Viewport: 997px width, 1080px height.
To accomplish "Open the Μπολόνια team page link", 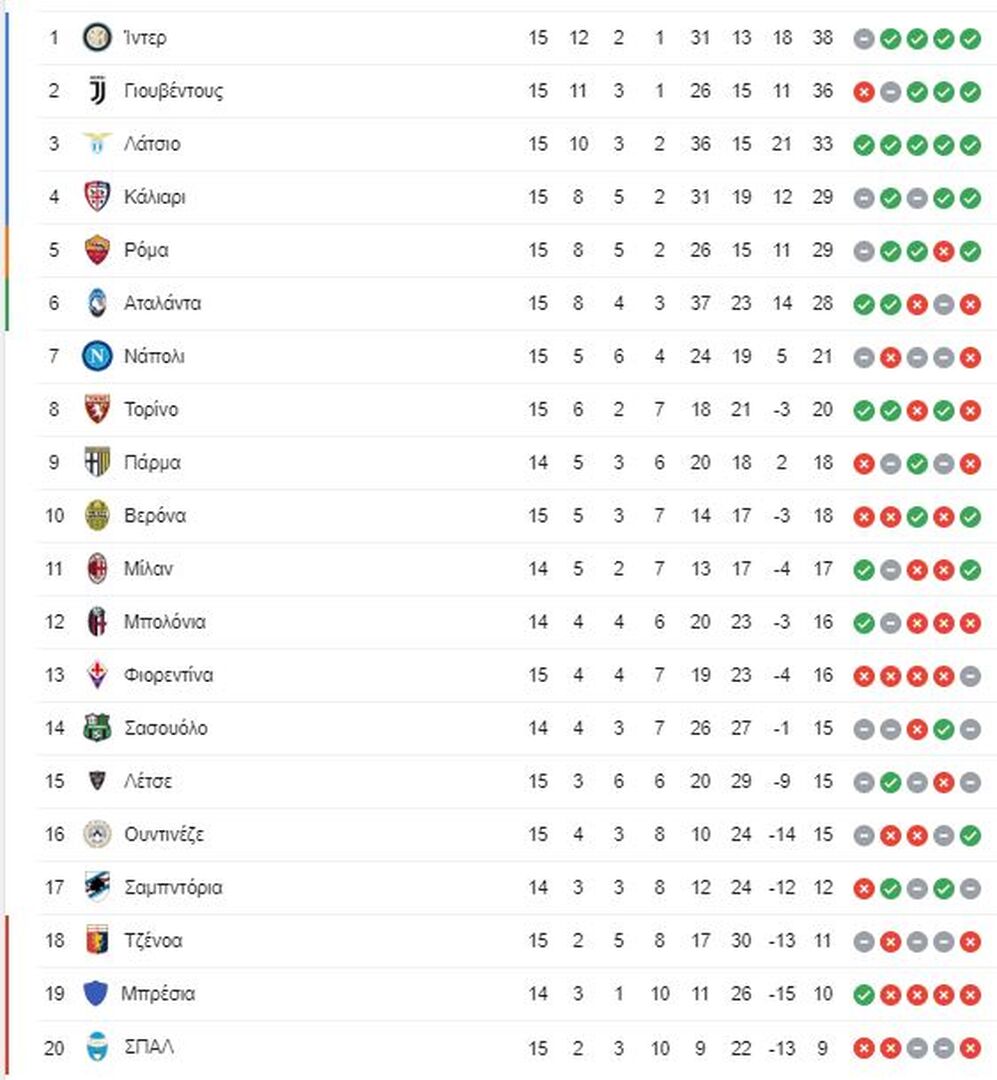I will click(165, 621).
